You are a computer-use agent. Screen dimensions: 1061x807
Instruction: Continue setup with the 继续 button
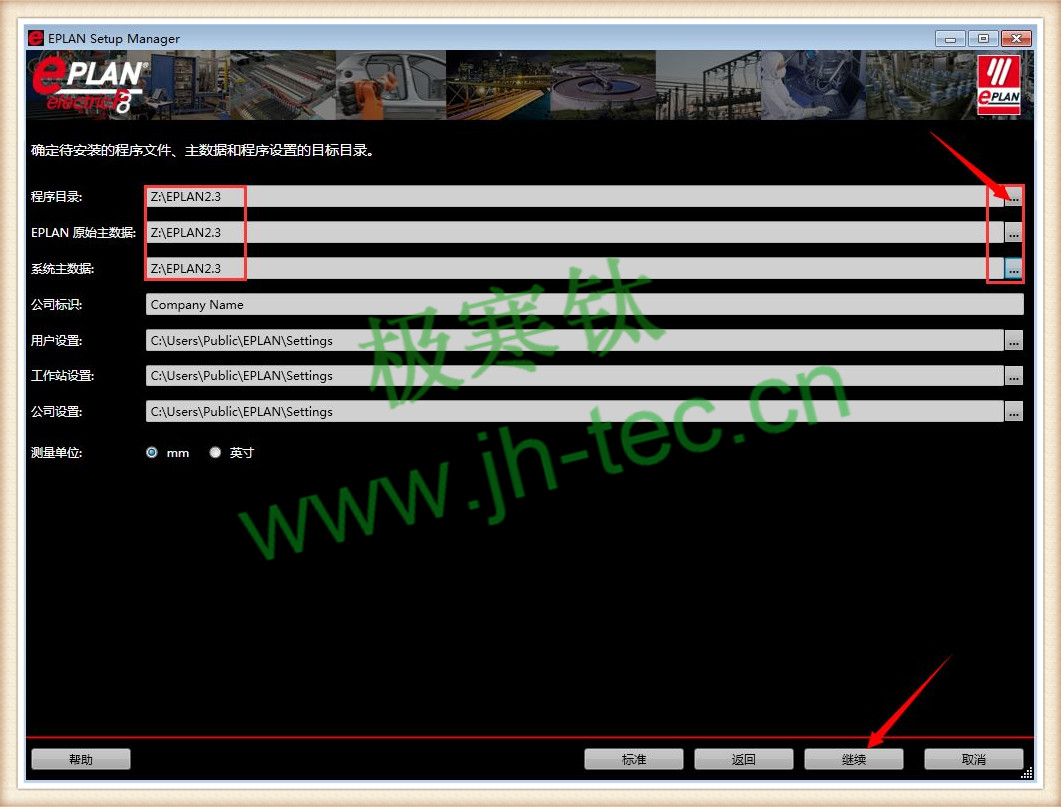pyautogui.click(x=853, y=759)
